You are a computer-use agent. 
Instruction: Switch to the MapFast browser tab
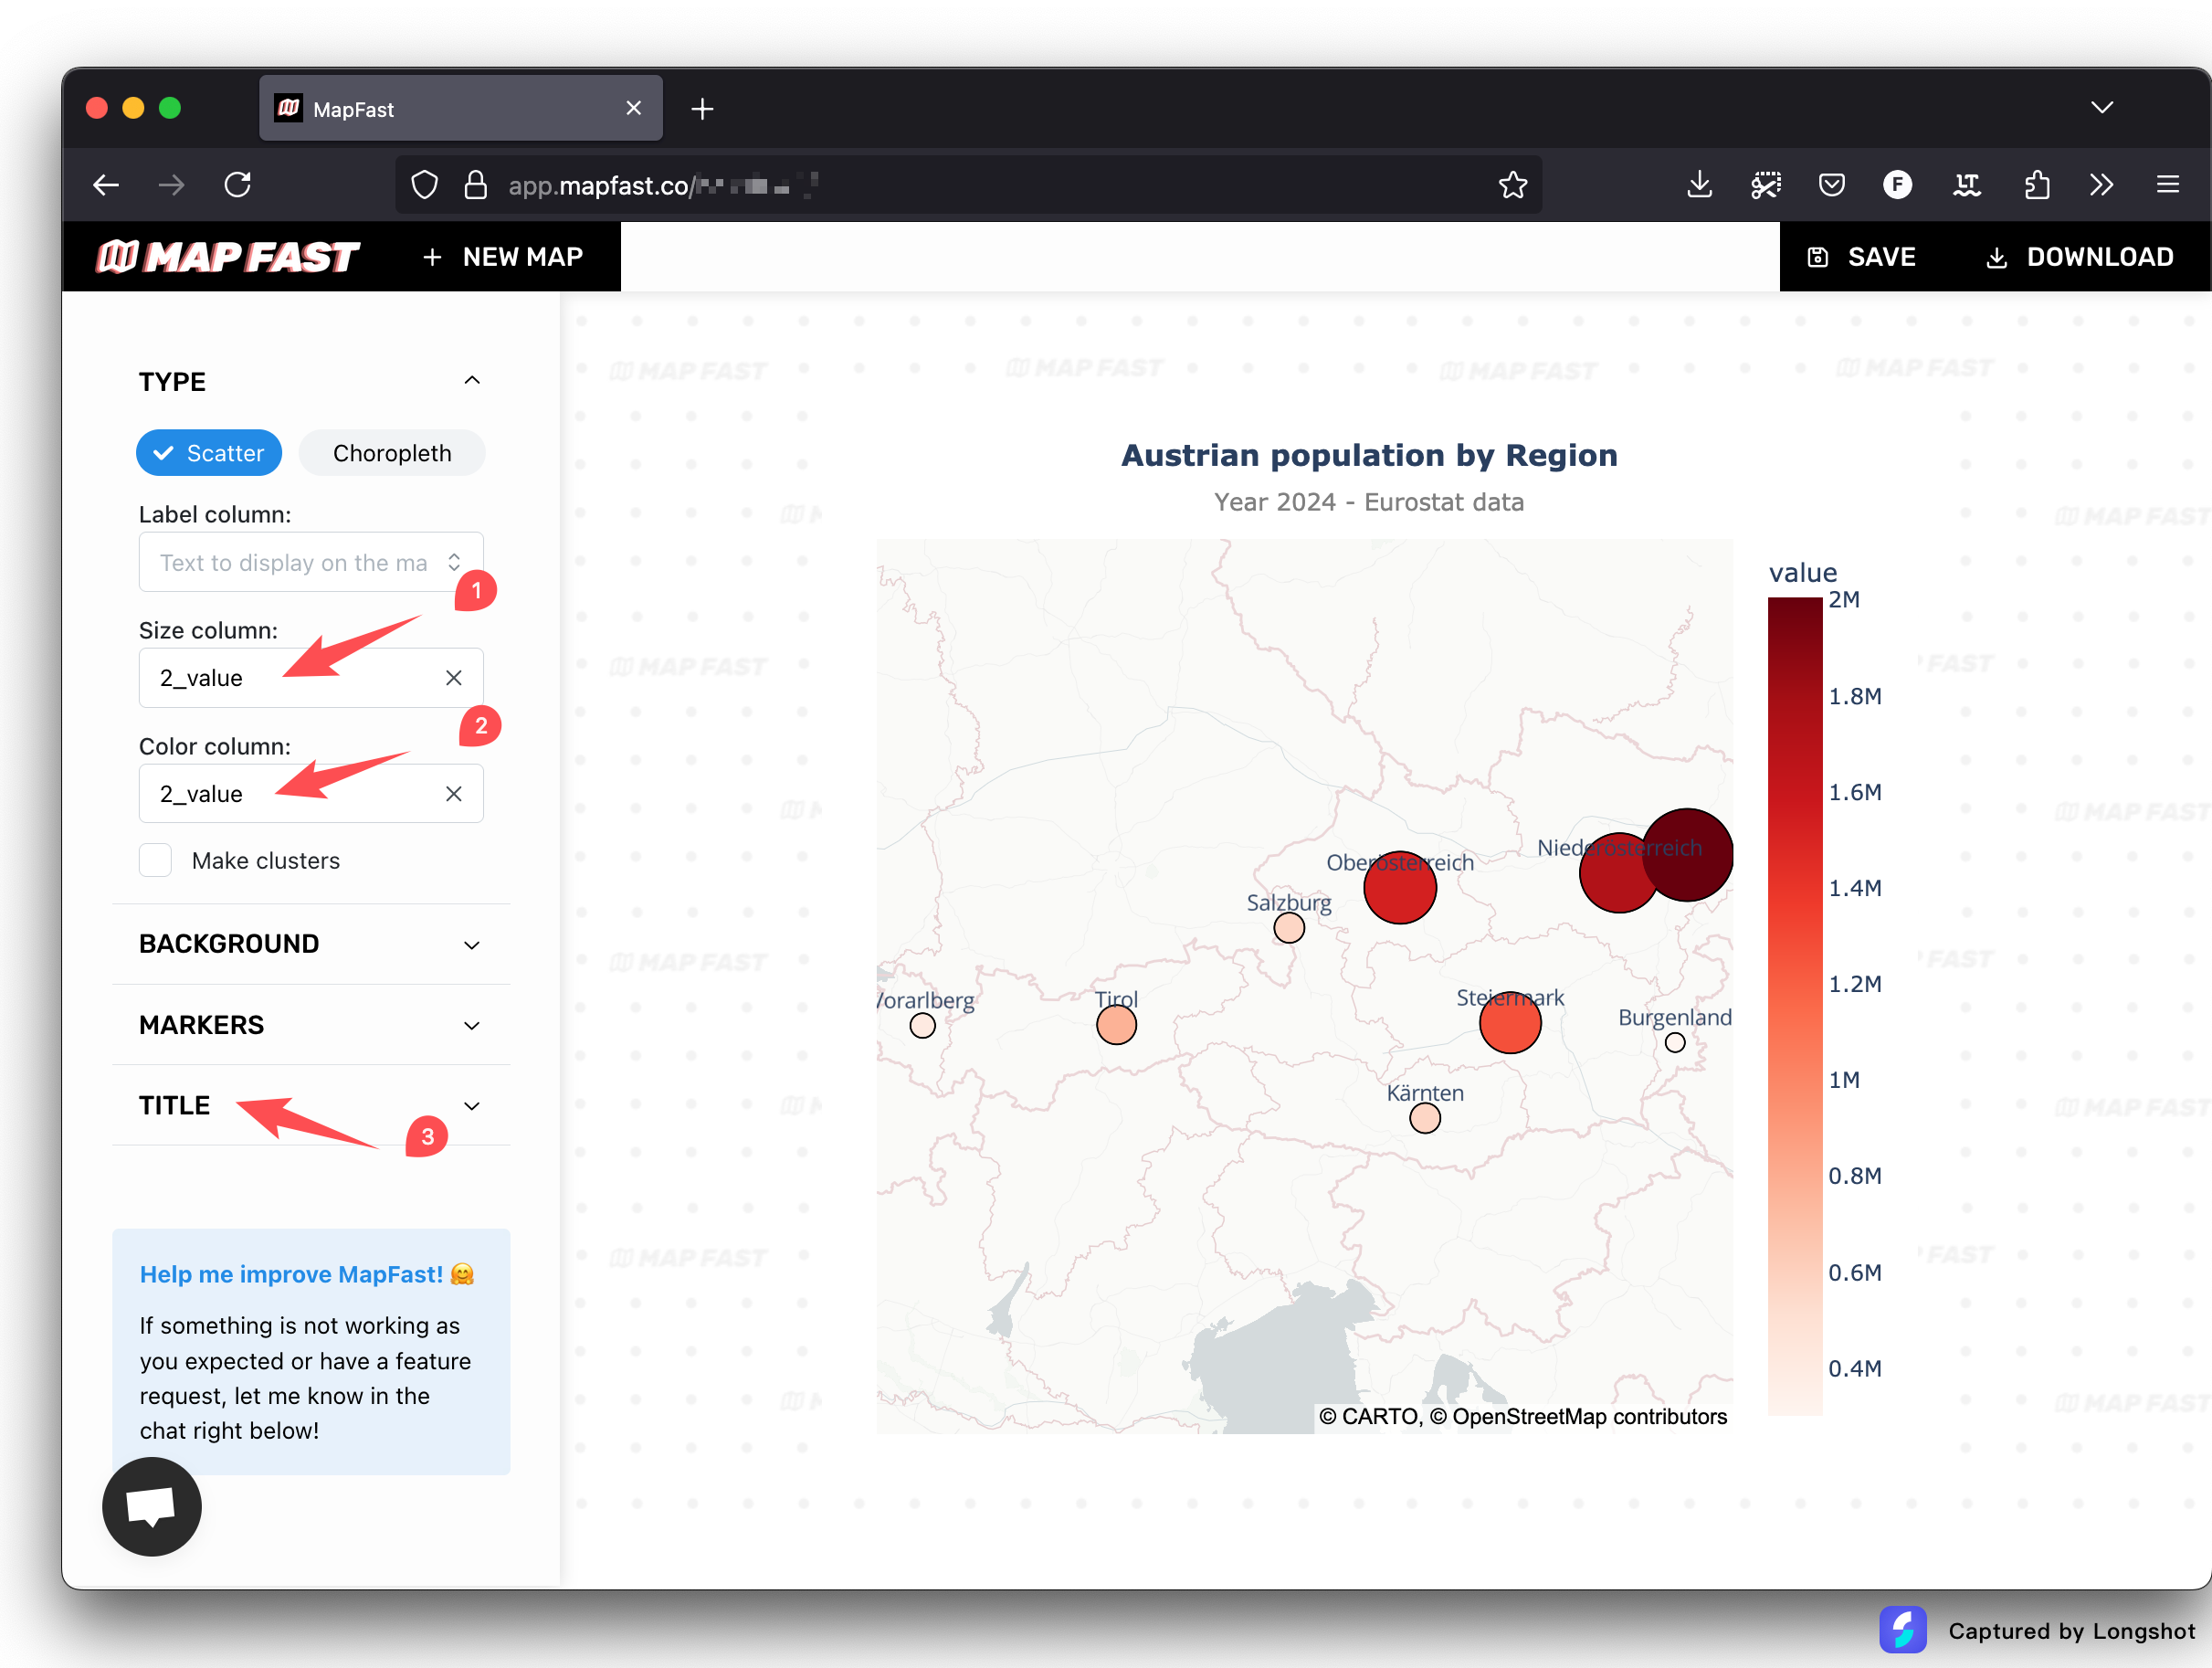[x=461, y=108]
